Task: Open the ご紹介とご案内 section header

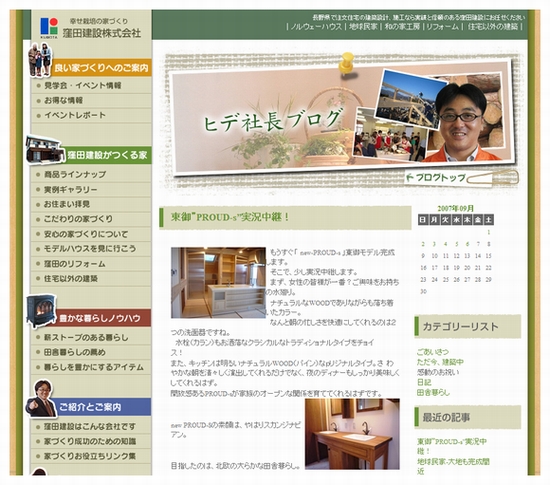Action: [x=104, y=407]
